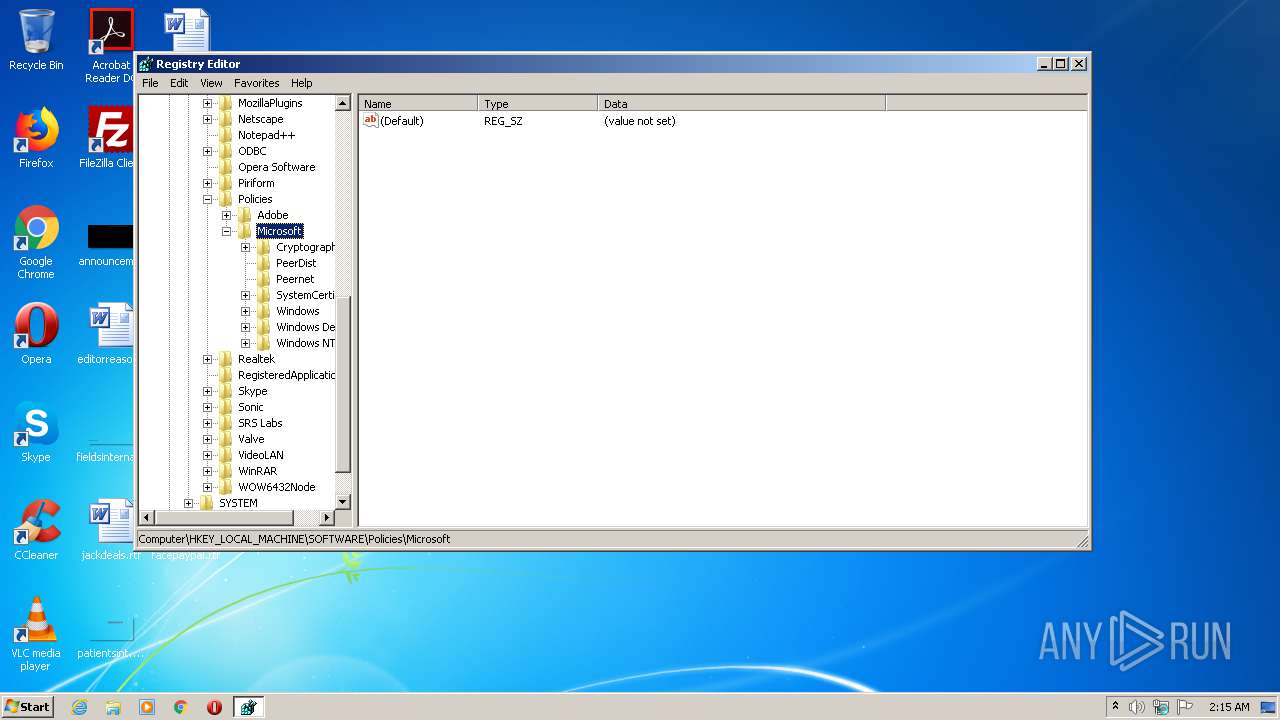Expand the SystemCertificates key
This screenshot has width=1280, height=720.
click(246, 295)
